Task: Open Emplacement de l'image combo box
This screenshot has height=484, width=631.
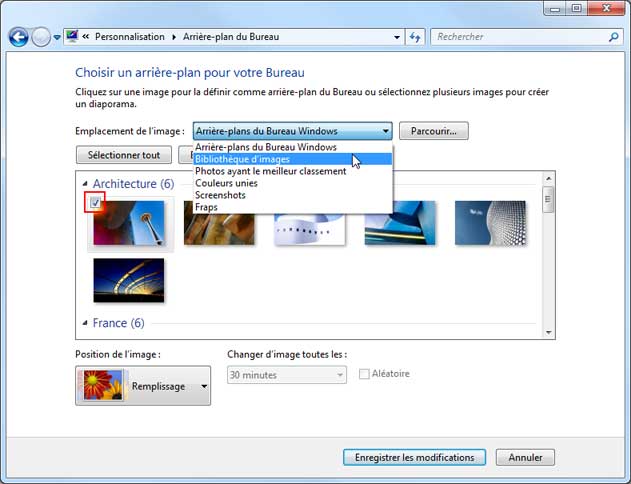Action: tap(293, 131)
